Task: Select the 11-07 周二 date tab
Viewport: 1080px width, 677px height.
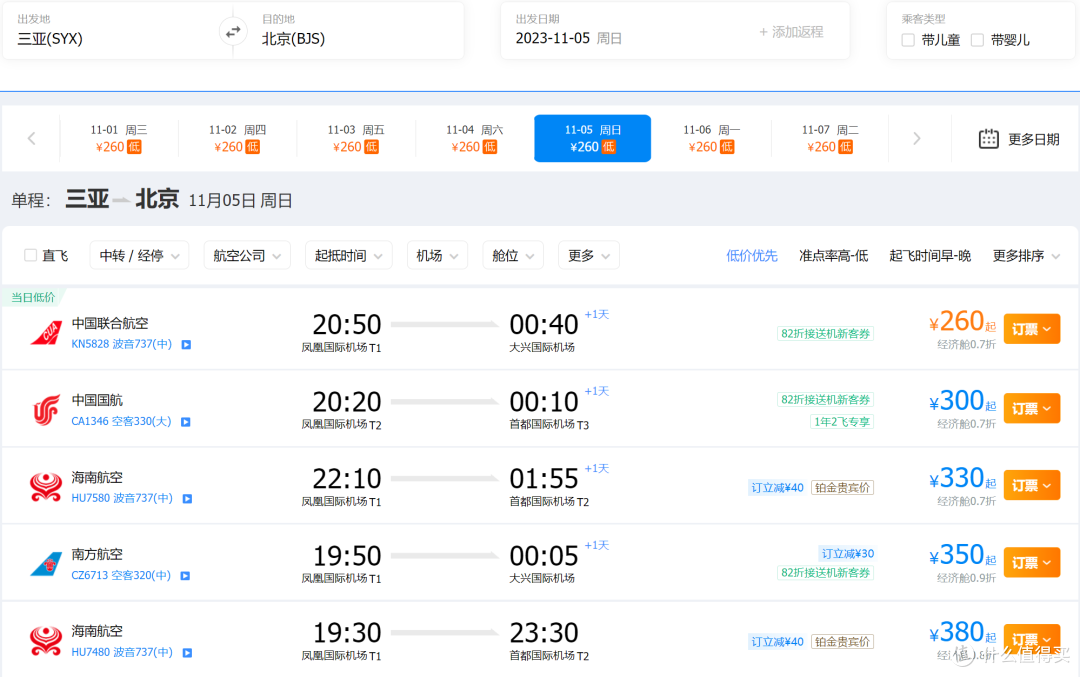Action: click(829, 138)
